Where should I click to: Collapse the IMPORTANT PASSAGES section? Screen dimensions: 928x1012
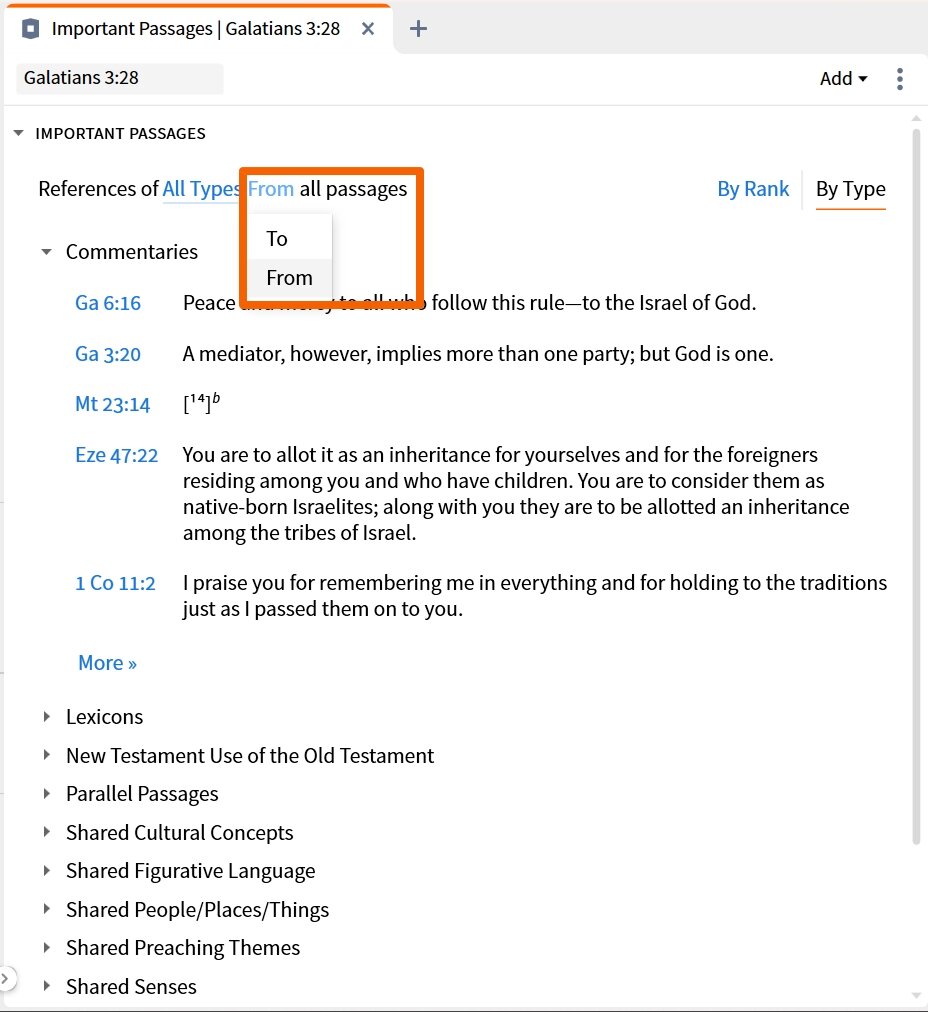[x=17, y=133]
